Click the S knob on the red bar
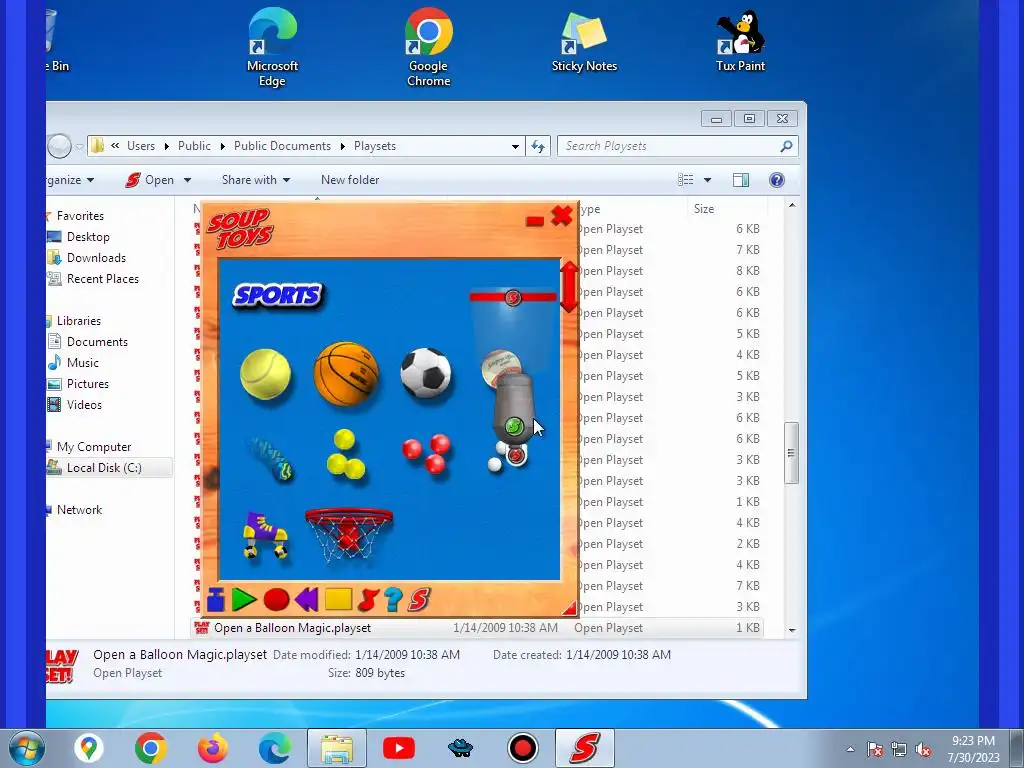1024x768 pixels. (x=513, y=298)
